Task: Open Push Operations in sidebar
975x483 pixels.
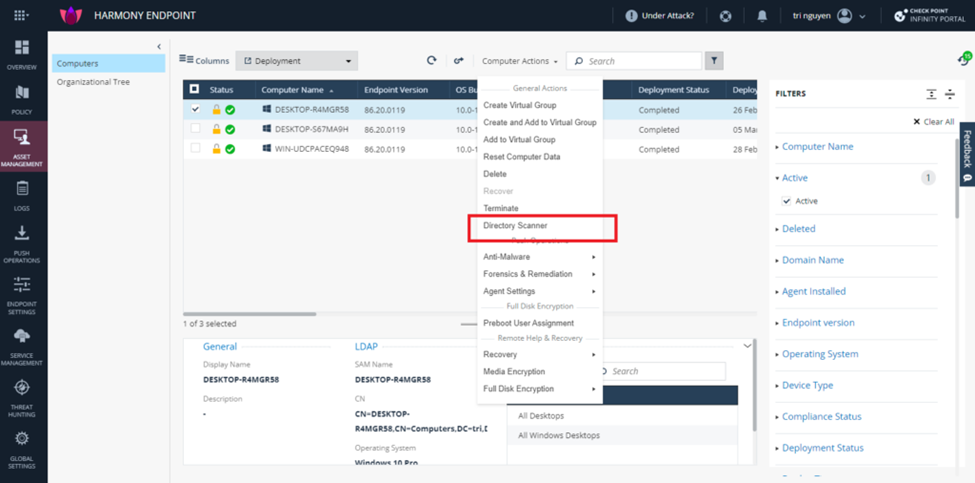Action: click(x=22, y=244)
